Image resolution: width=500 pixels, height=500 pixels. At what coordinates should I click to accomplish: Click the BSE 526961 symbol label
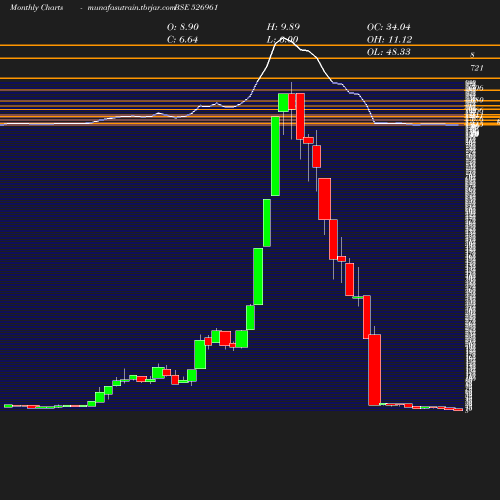point(196,8)
